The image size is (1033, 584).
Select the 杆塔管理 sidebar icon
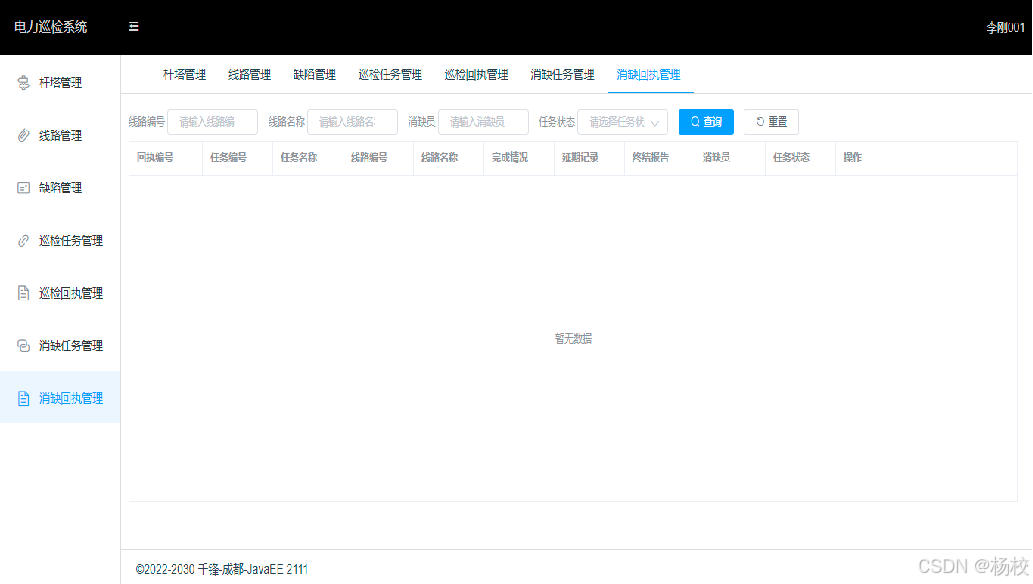click(25, 83)
